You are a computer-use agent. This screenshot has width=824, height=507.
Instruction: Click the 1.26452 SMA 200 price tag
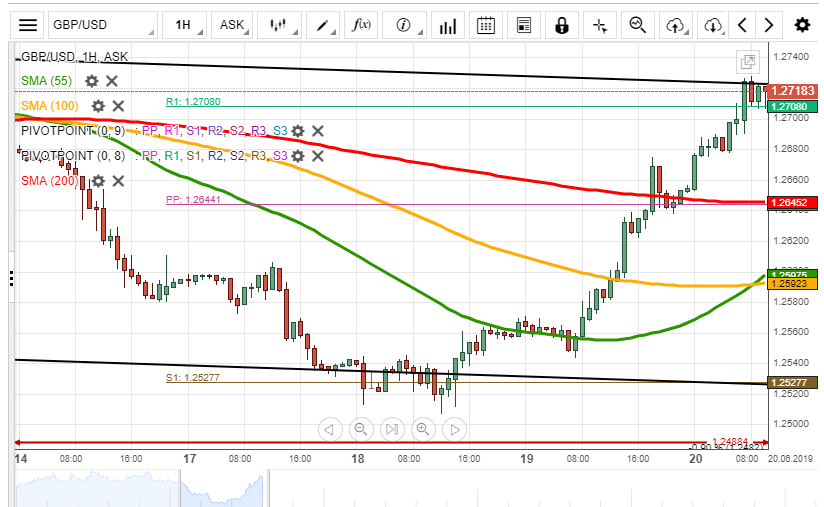[x=792, y=202]
